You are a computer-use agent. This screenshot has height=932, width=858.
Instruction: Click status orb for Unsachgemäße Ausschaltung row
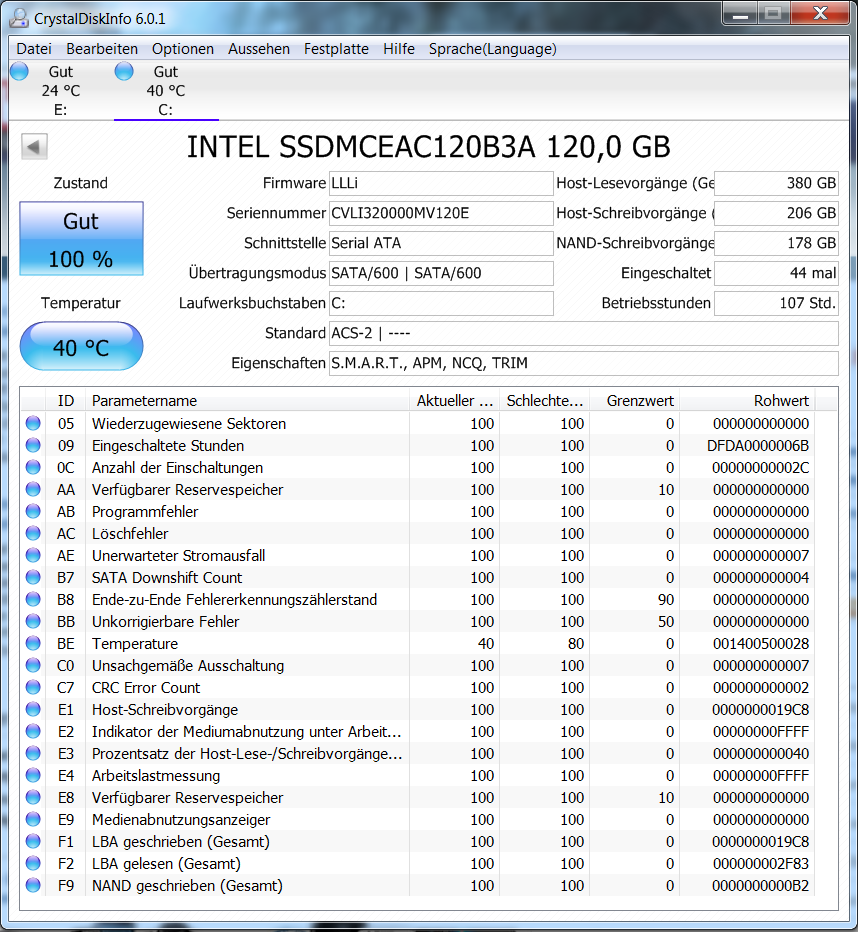coord(33,665)
